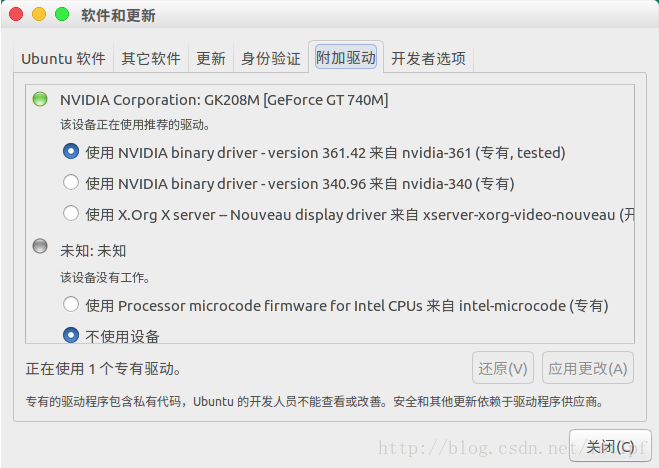Image resolution: width=659 pixels, height=468 pixels.
Task: Click the red window close button
Action: [16, 15]
